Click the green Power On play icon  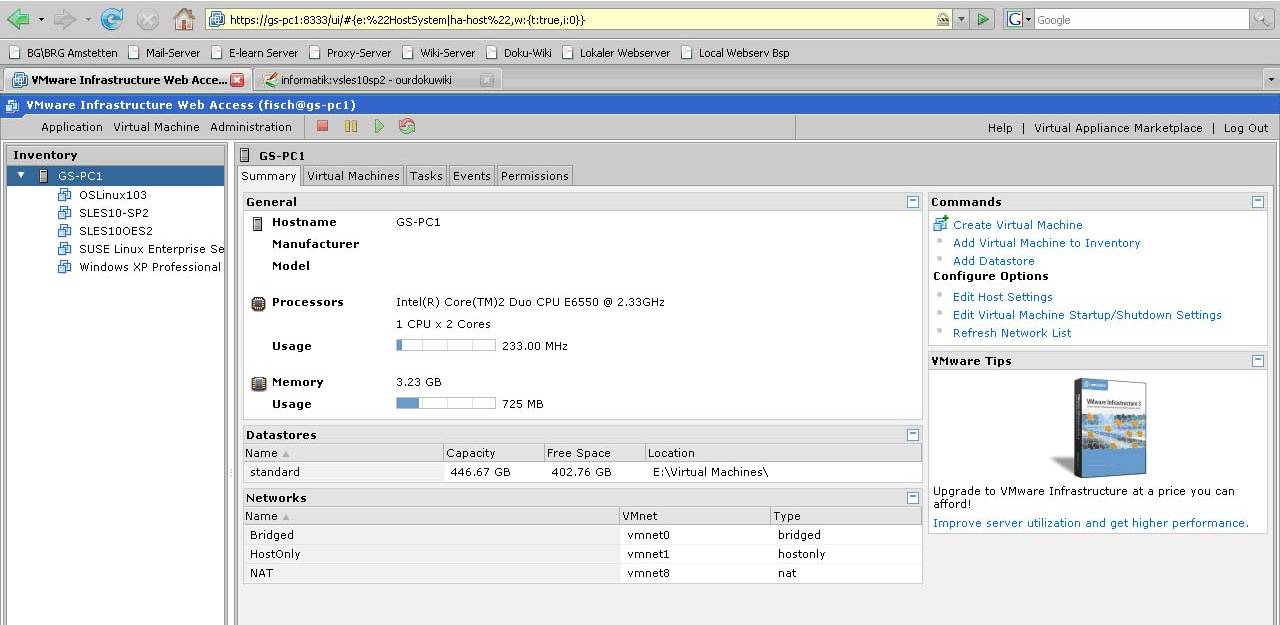click(x=379, y=126)
